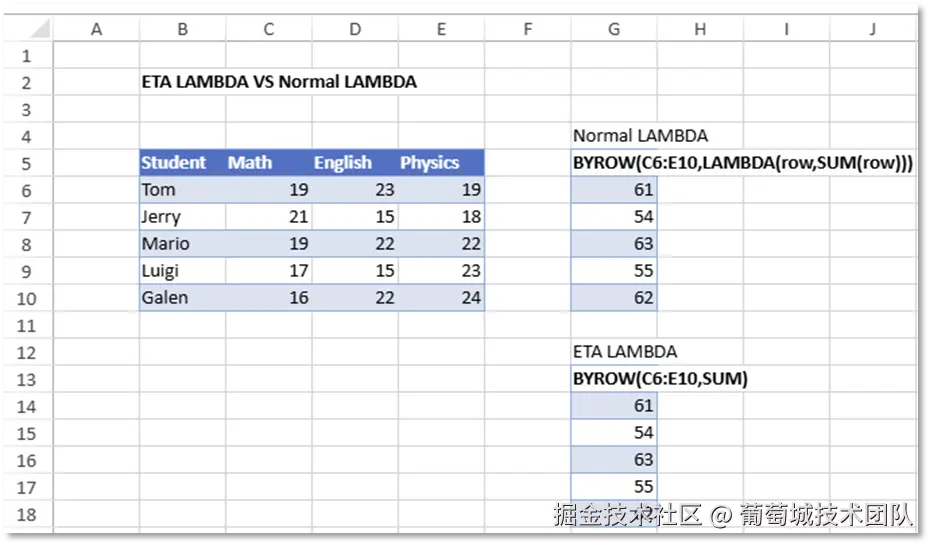Image resolution: width=931 pixels, height=546 pixels.
Task: Click row header 13
Action: 26,379
